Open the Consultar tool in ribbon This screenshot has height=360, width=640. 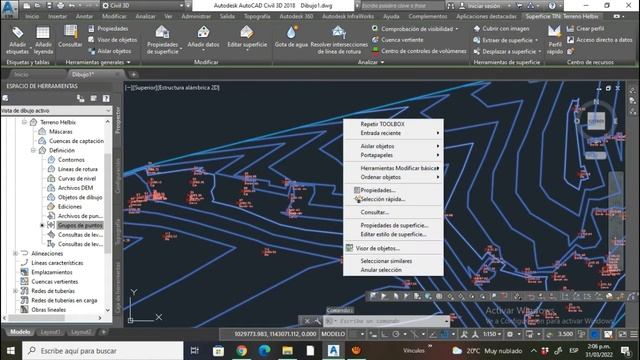(70, 36)
